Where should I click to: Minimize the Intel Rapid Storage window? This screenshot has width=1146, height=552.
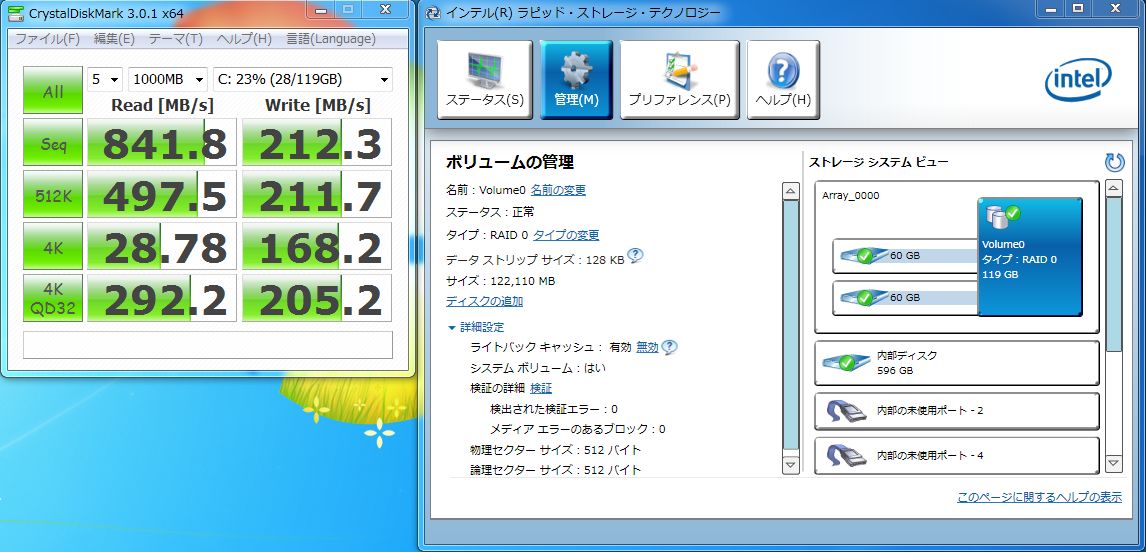(x=1052, y=9)
